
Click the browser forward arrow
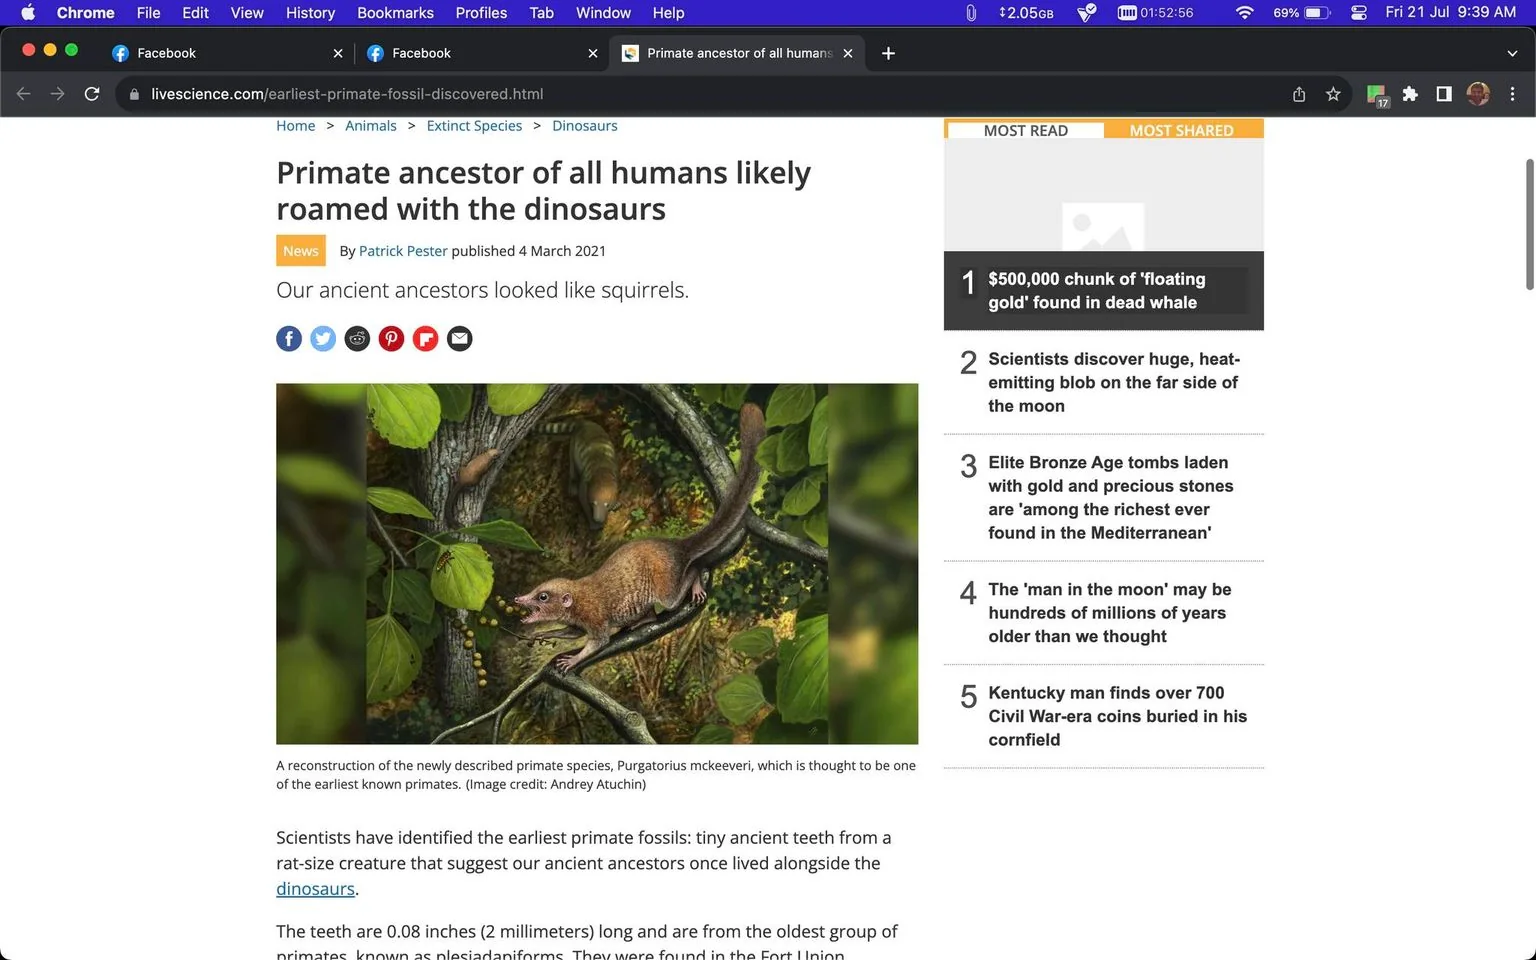(x=58, y=94)
